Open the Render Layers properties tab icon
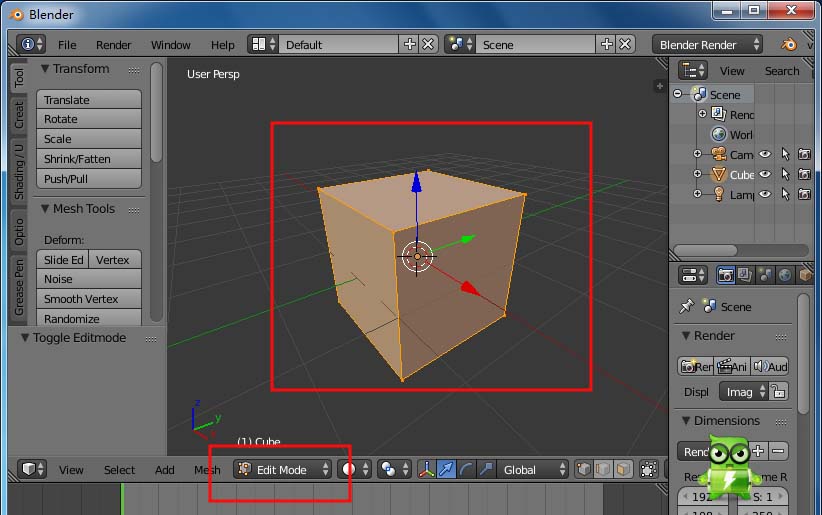Image resolution: width=822 pixels, height=515 pixels. pos(745,275)
